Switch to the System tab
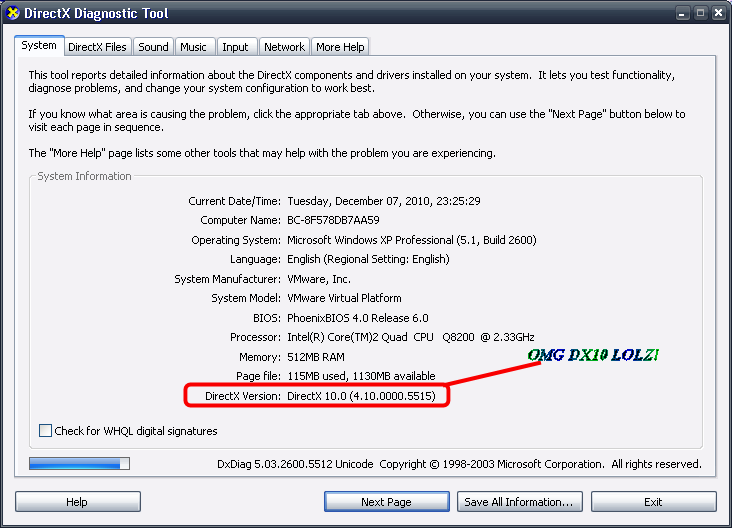Screen dimensions: 732x528 (x=39, y=46)
